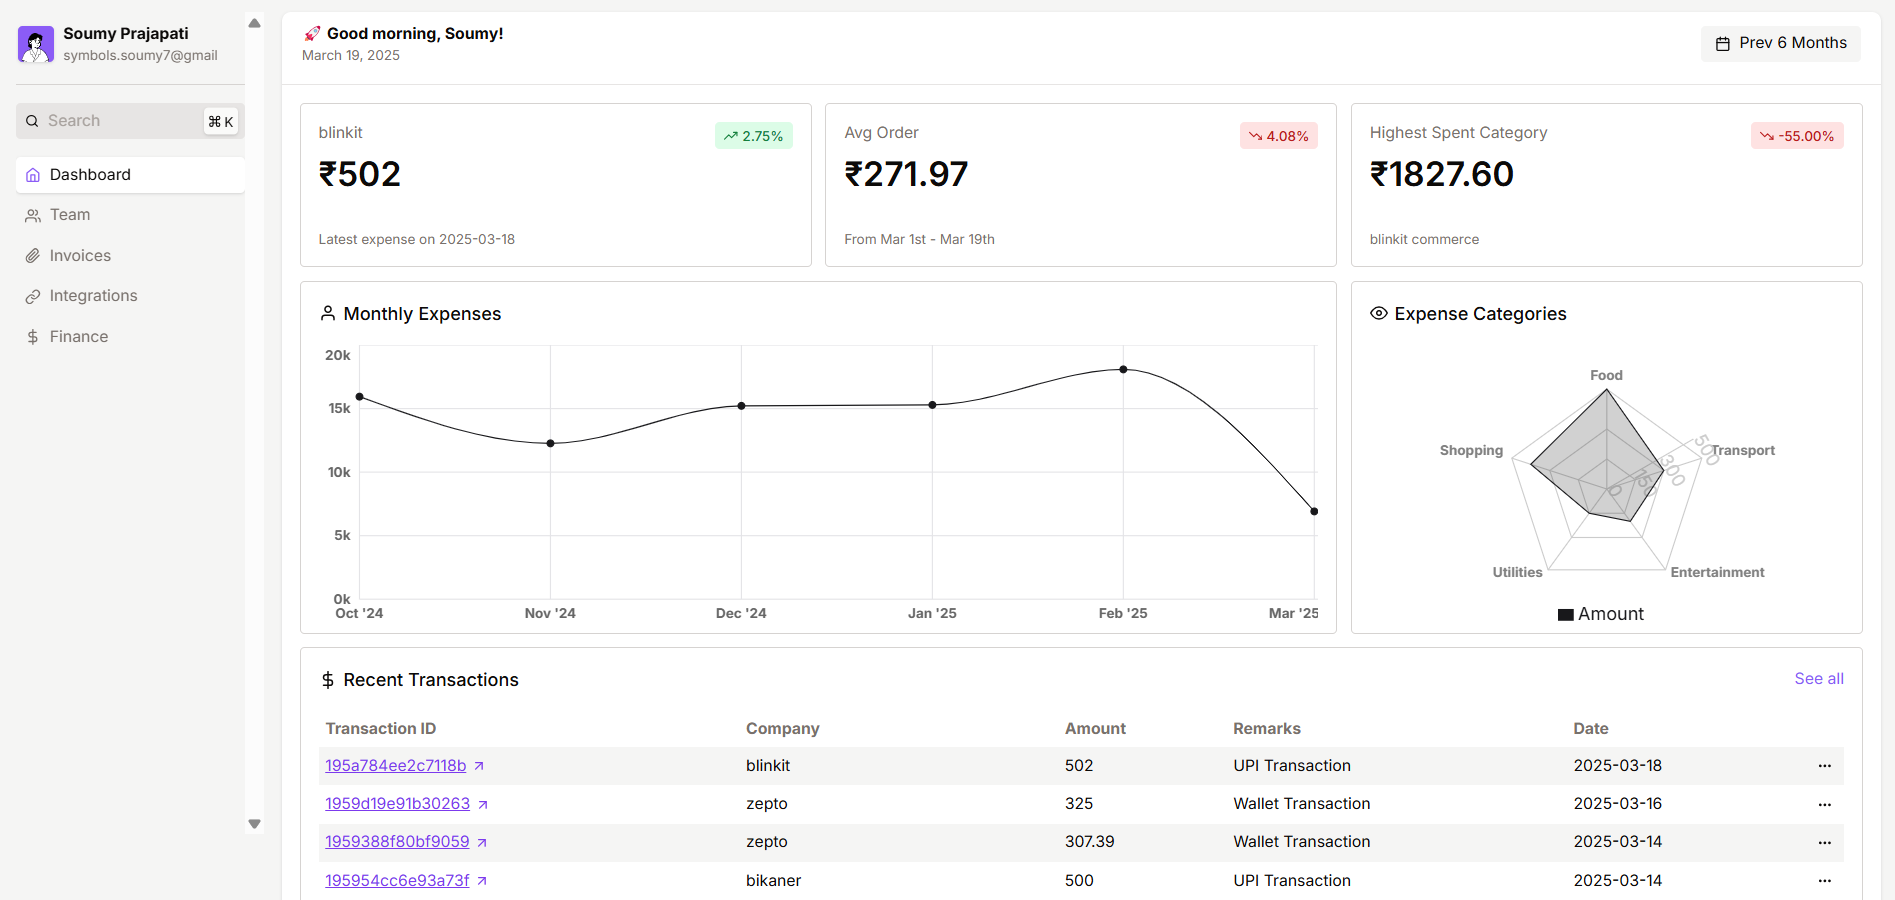Click the Integrations link icon
This screenshot has height=900, width=1895.
33,296
